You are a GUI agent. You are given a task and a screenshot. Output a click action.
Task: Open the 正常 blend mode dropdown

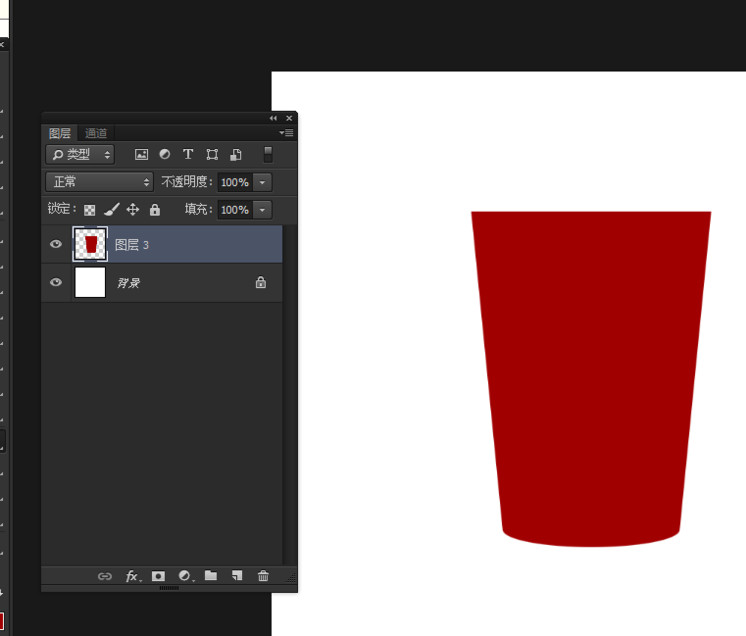(x=99, y=182)
